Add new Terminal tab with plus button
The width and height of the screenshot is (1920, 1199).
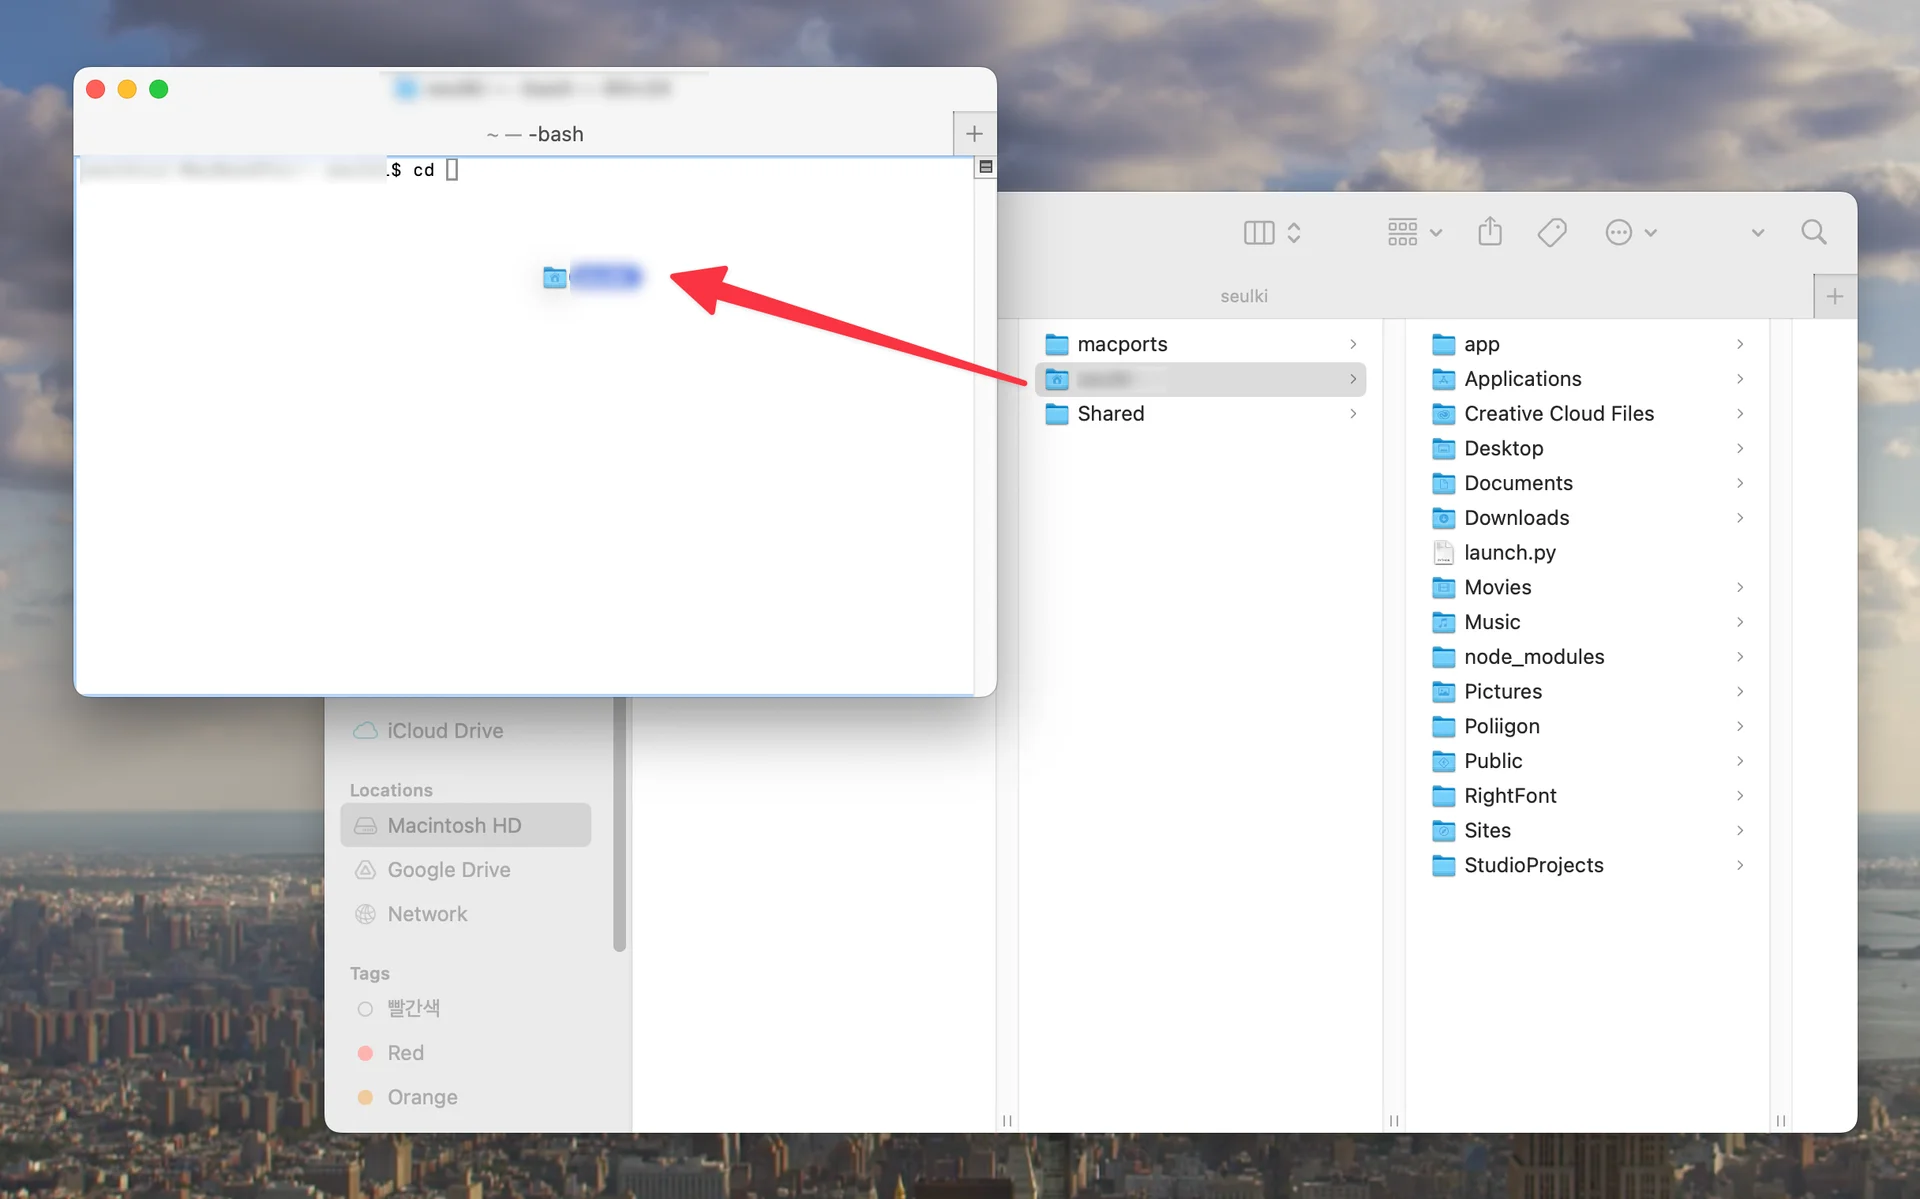[x=974, y=134]
